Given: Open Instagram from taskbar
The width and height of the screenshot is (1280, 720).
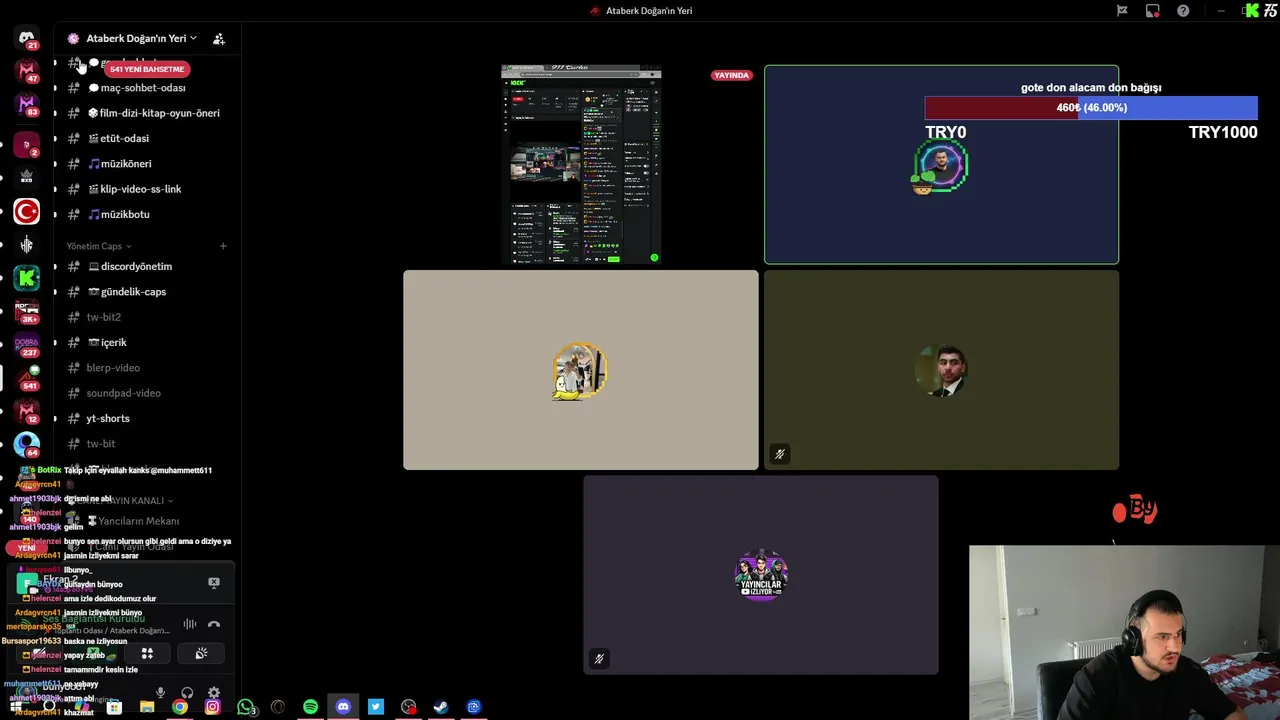Looking at the screenshot, I should click(x=212, y=707).
